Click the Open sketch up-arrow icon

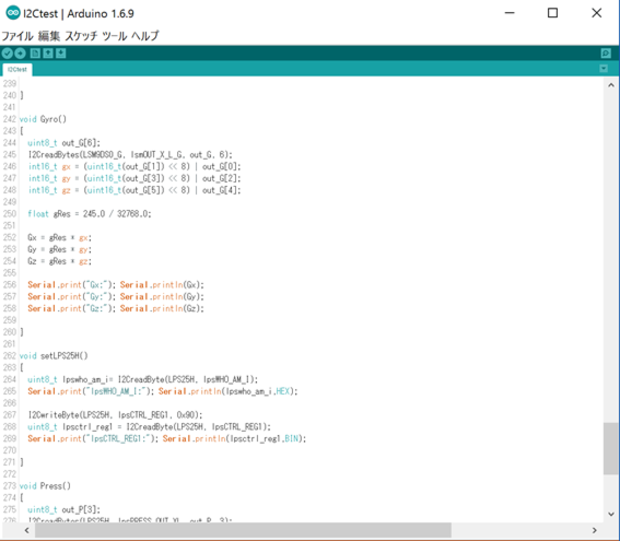click(x=48, y=52)
